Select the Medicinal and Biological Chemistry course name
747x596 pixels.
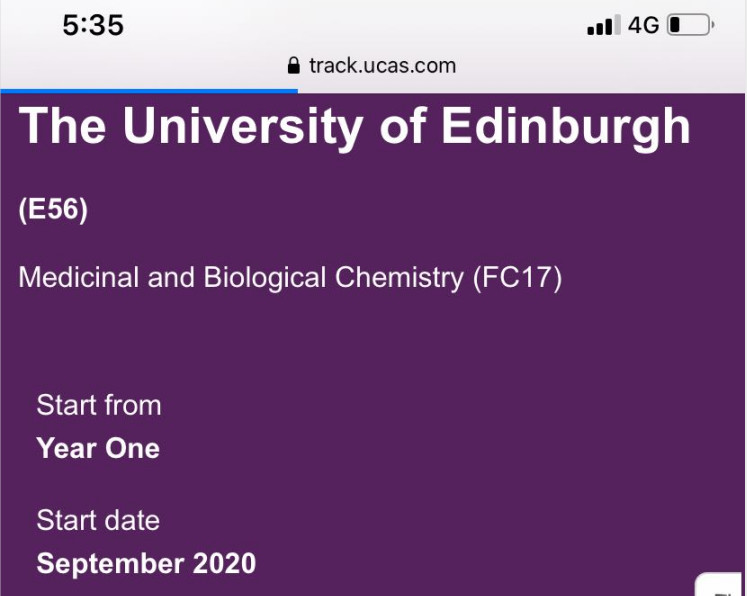[x=243, y=278]
